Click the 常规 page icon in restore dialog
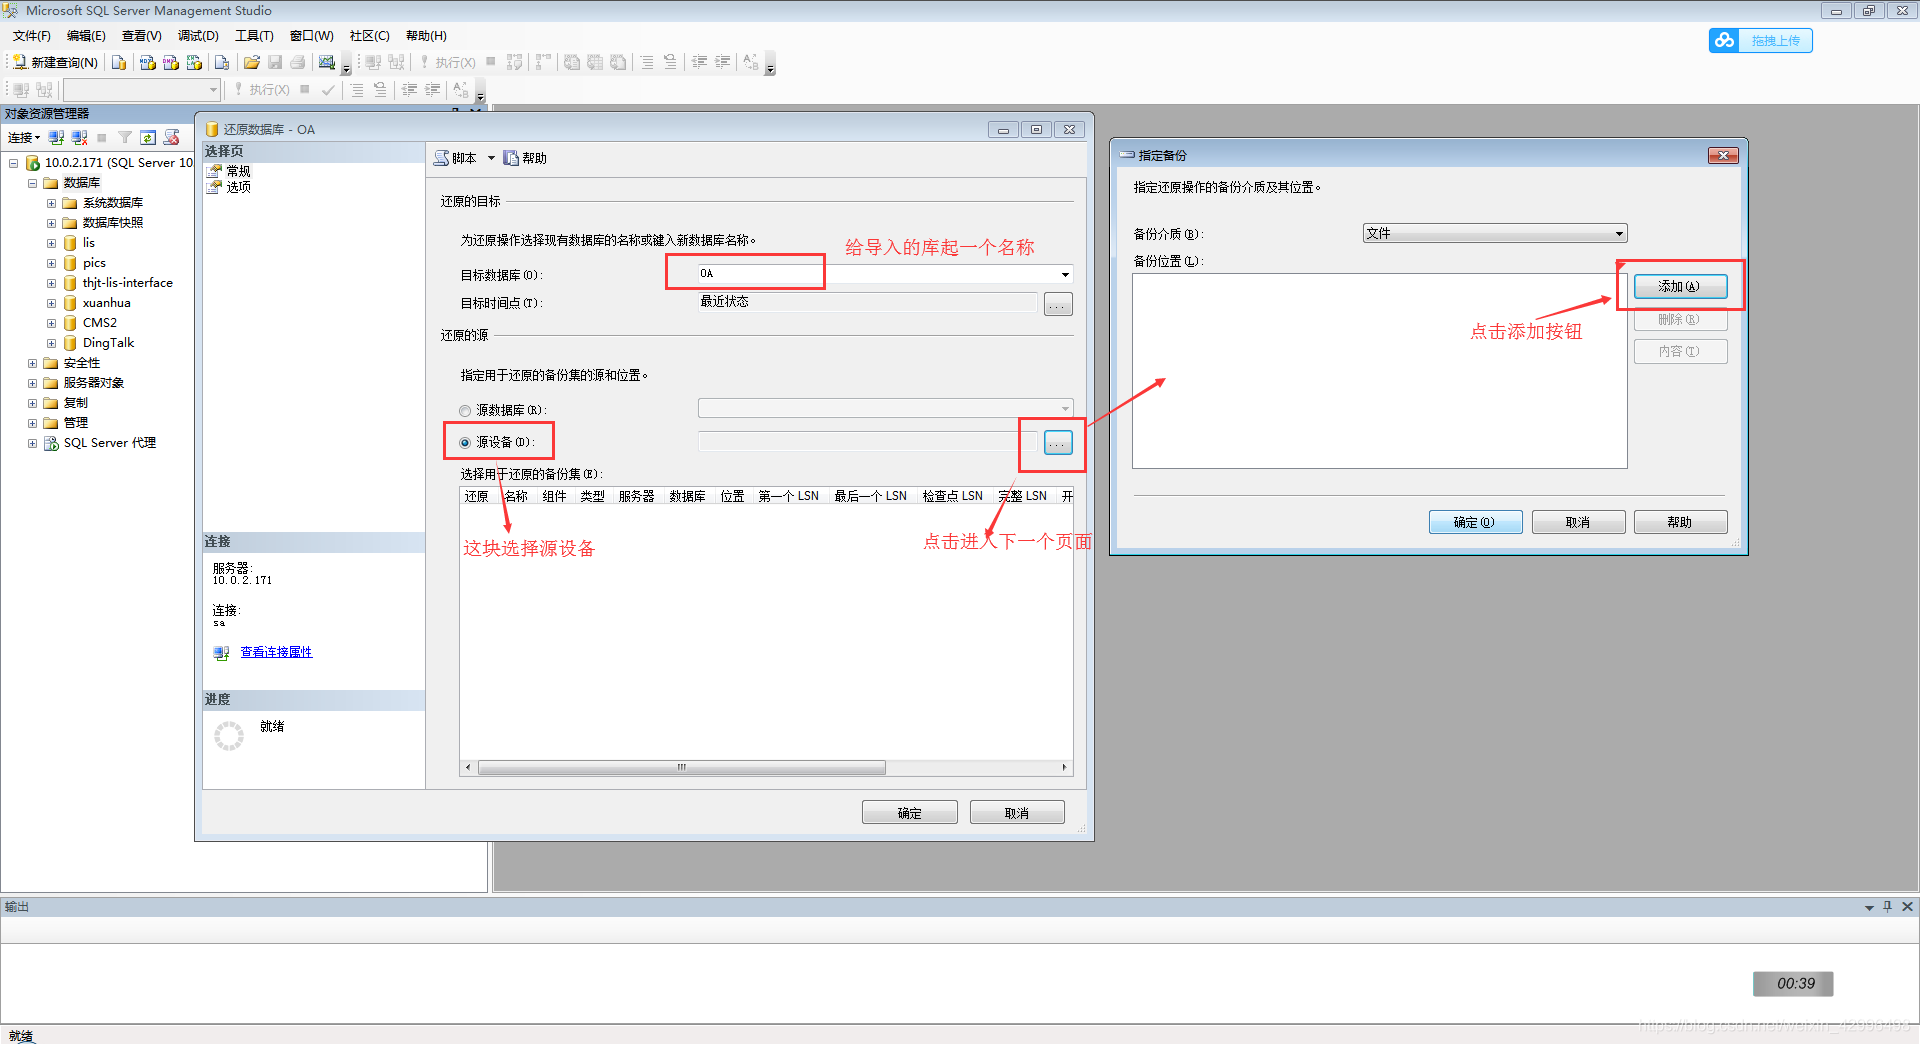Viewport: 1920px width, 1044px height. pos(214,171)
